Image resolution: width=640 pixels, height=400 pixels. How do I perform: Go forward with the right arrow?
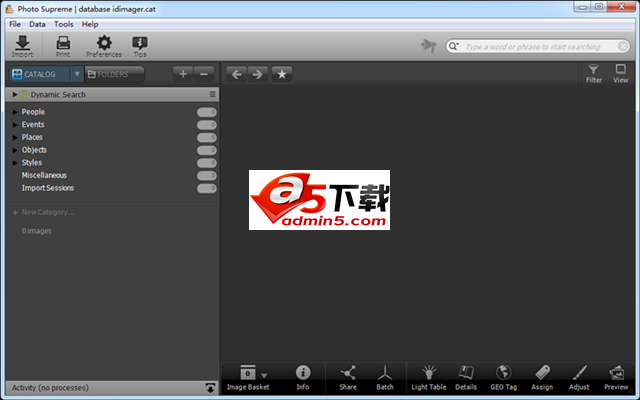[258, 74]
